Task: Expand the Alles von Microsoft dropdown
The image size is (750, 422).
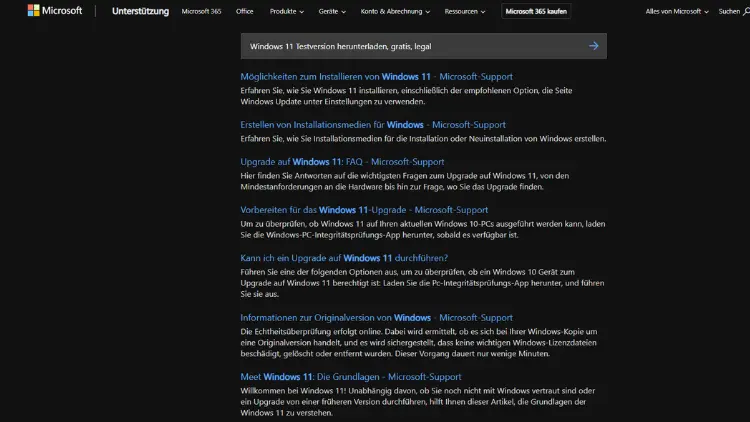Action: click(x=677, y=11)
